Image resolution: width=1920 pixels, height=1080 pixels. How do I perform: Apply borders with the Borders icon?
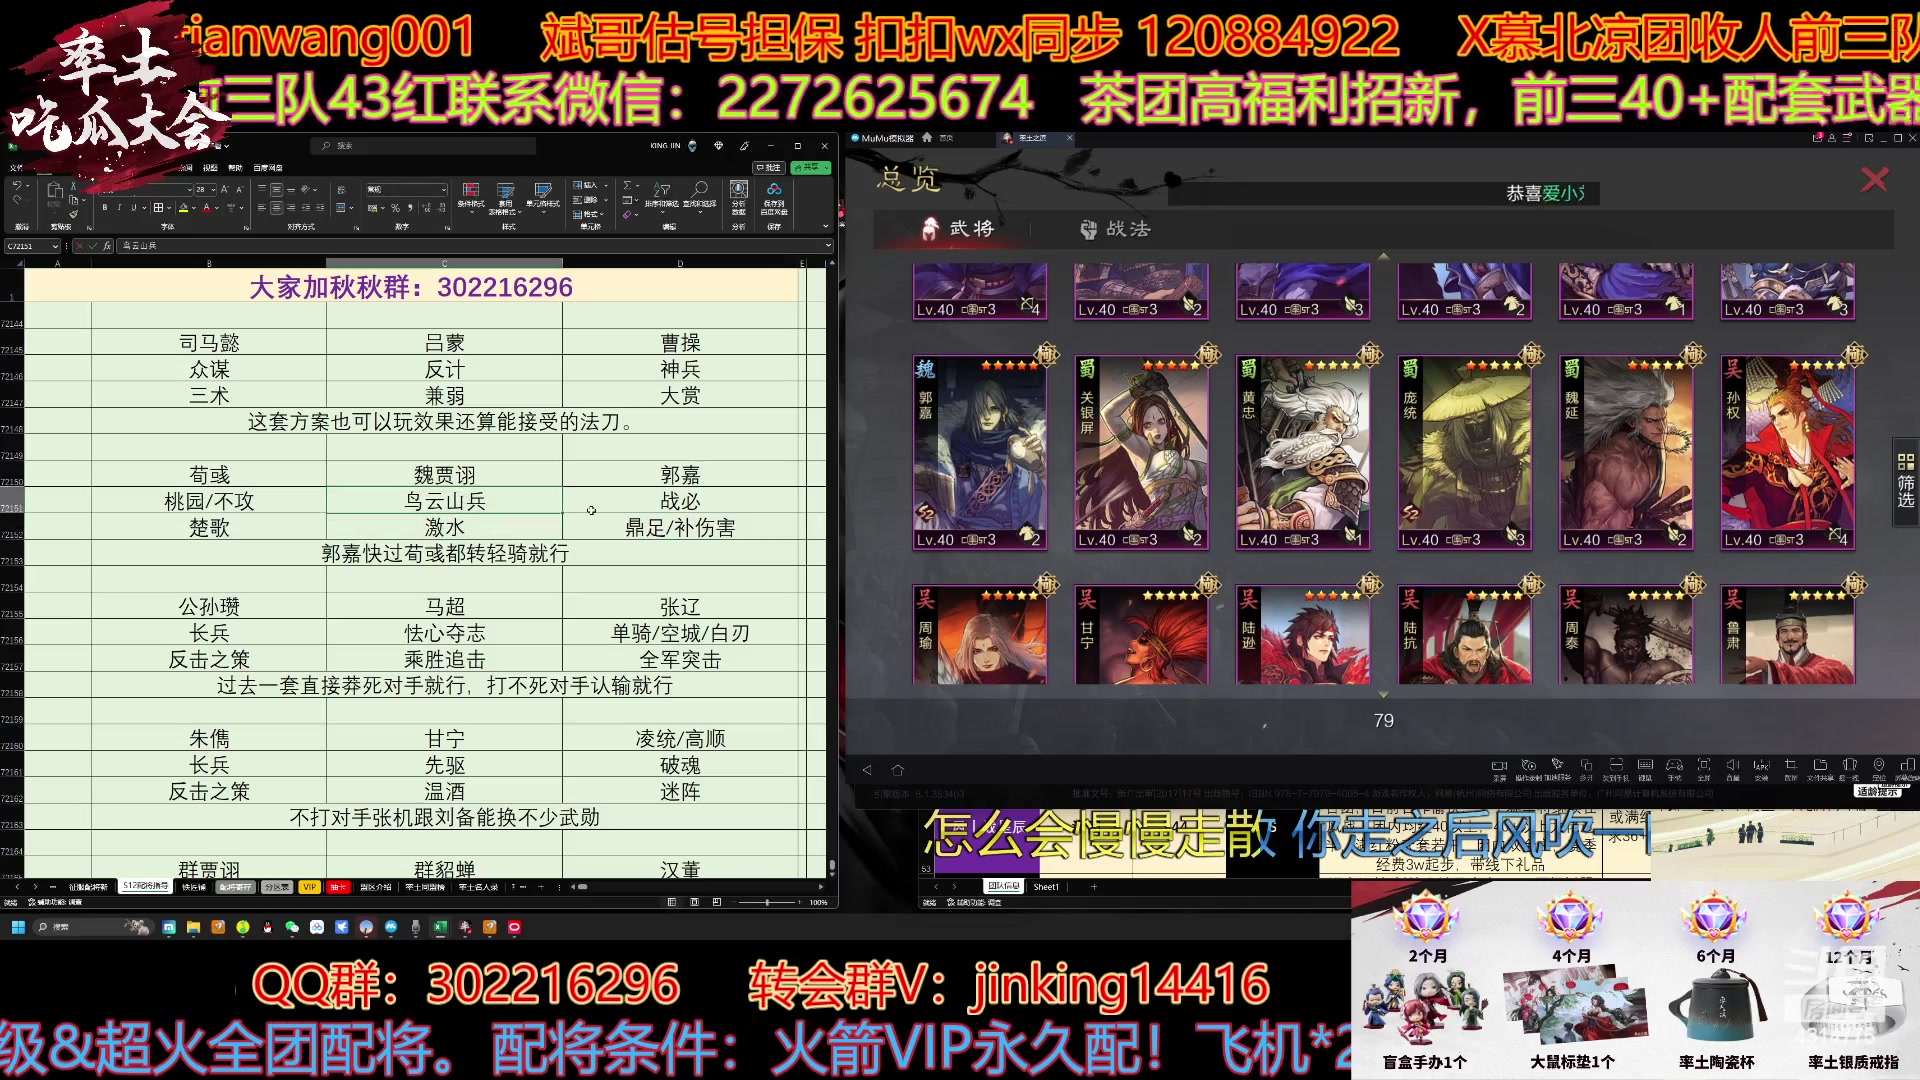tap(158, 208)
